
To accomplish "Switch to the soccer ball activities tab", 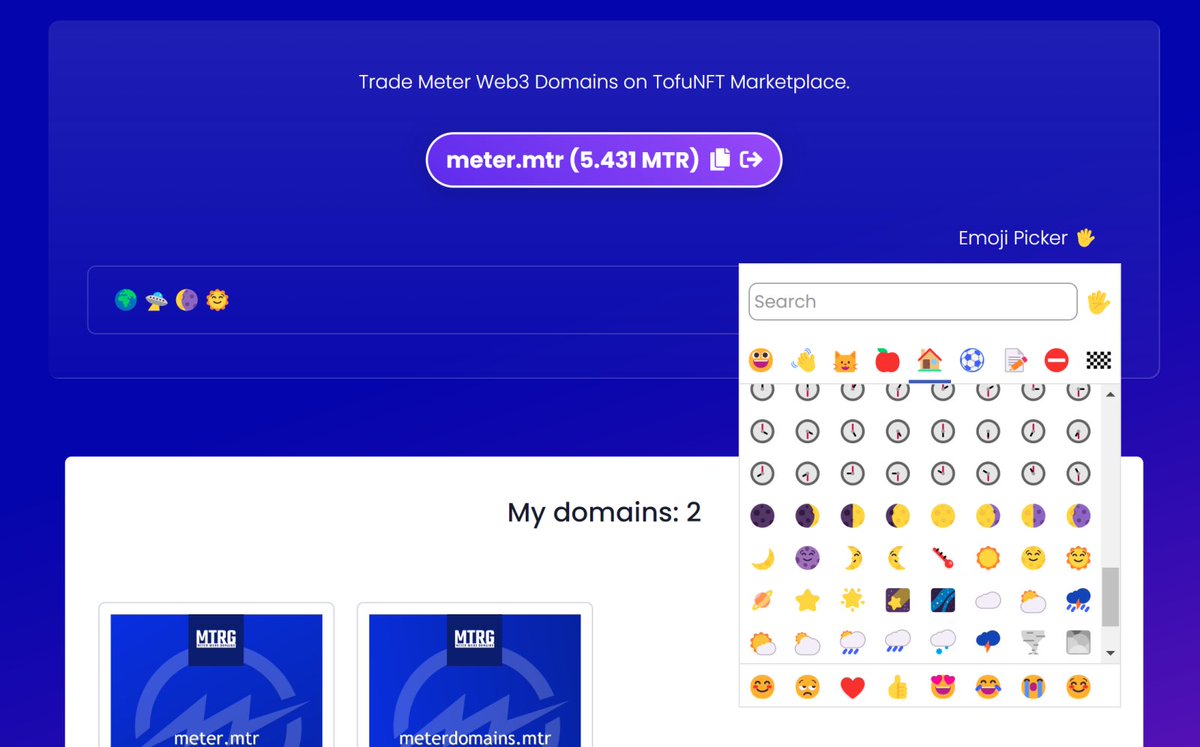I will point(972,360).
